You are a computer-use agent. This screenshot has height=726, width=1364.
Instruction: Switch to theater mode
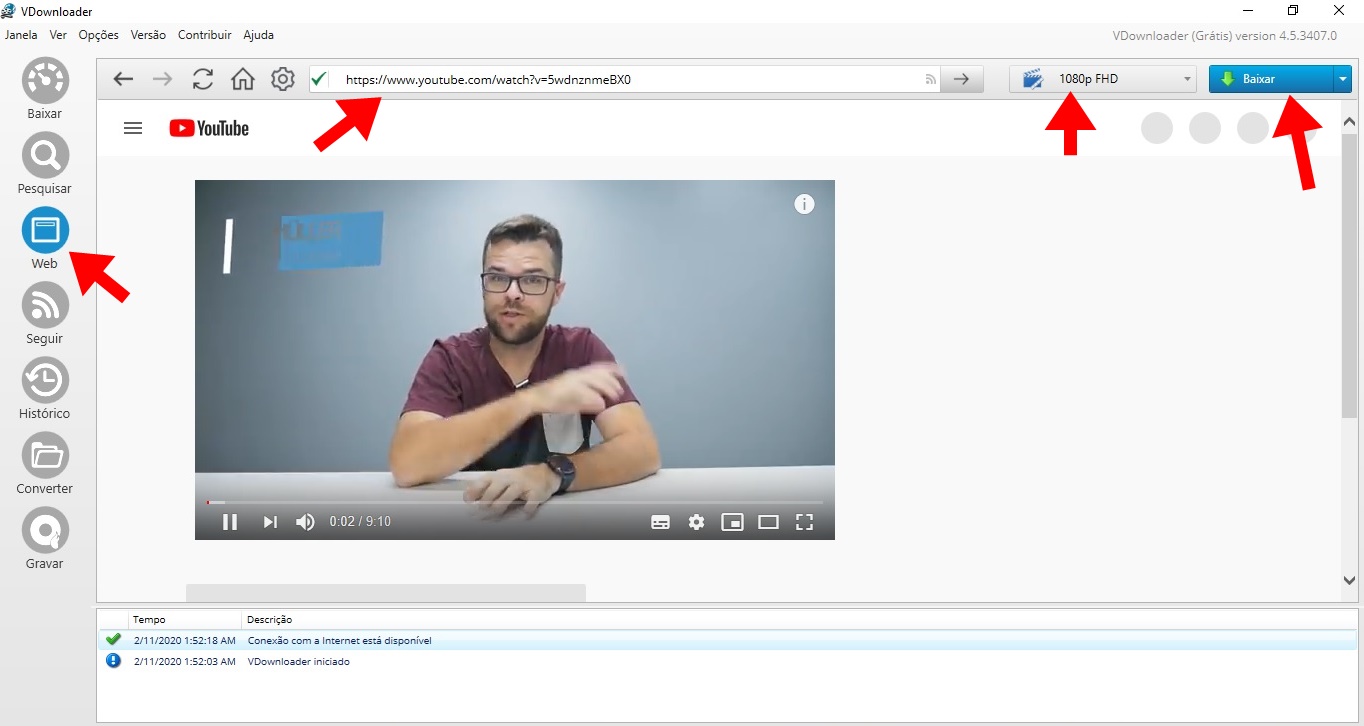click(768, 522)
